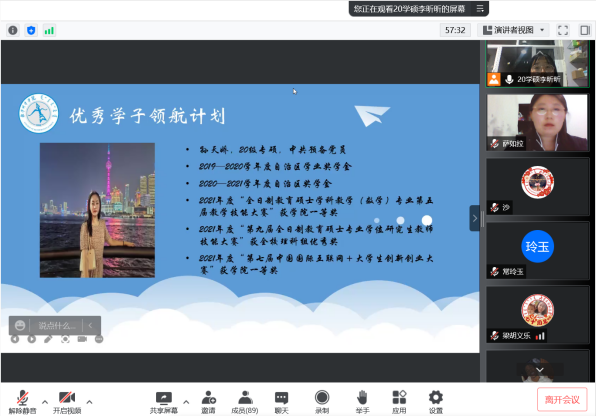Image resolution: width=597 pixels, height=417 pixels.
Task: Click the 离开会议 leave button
Action: pyautogui.click(x=562, y=399)
